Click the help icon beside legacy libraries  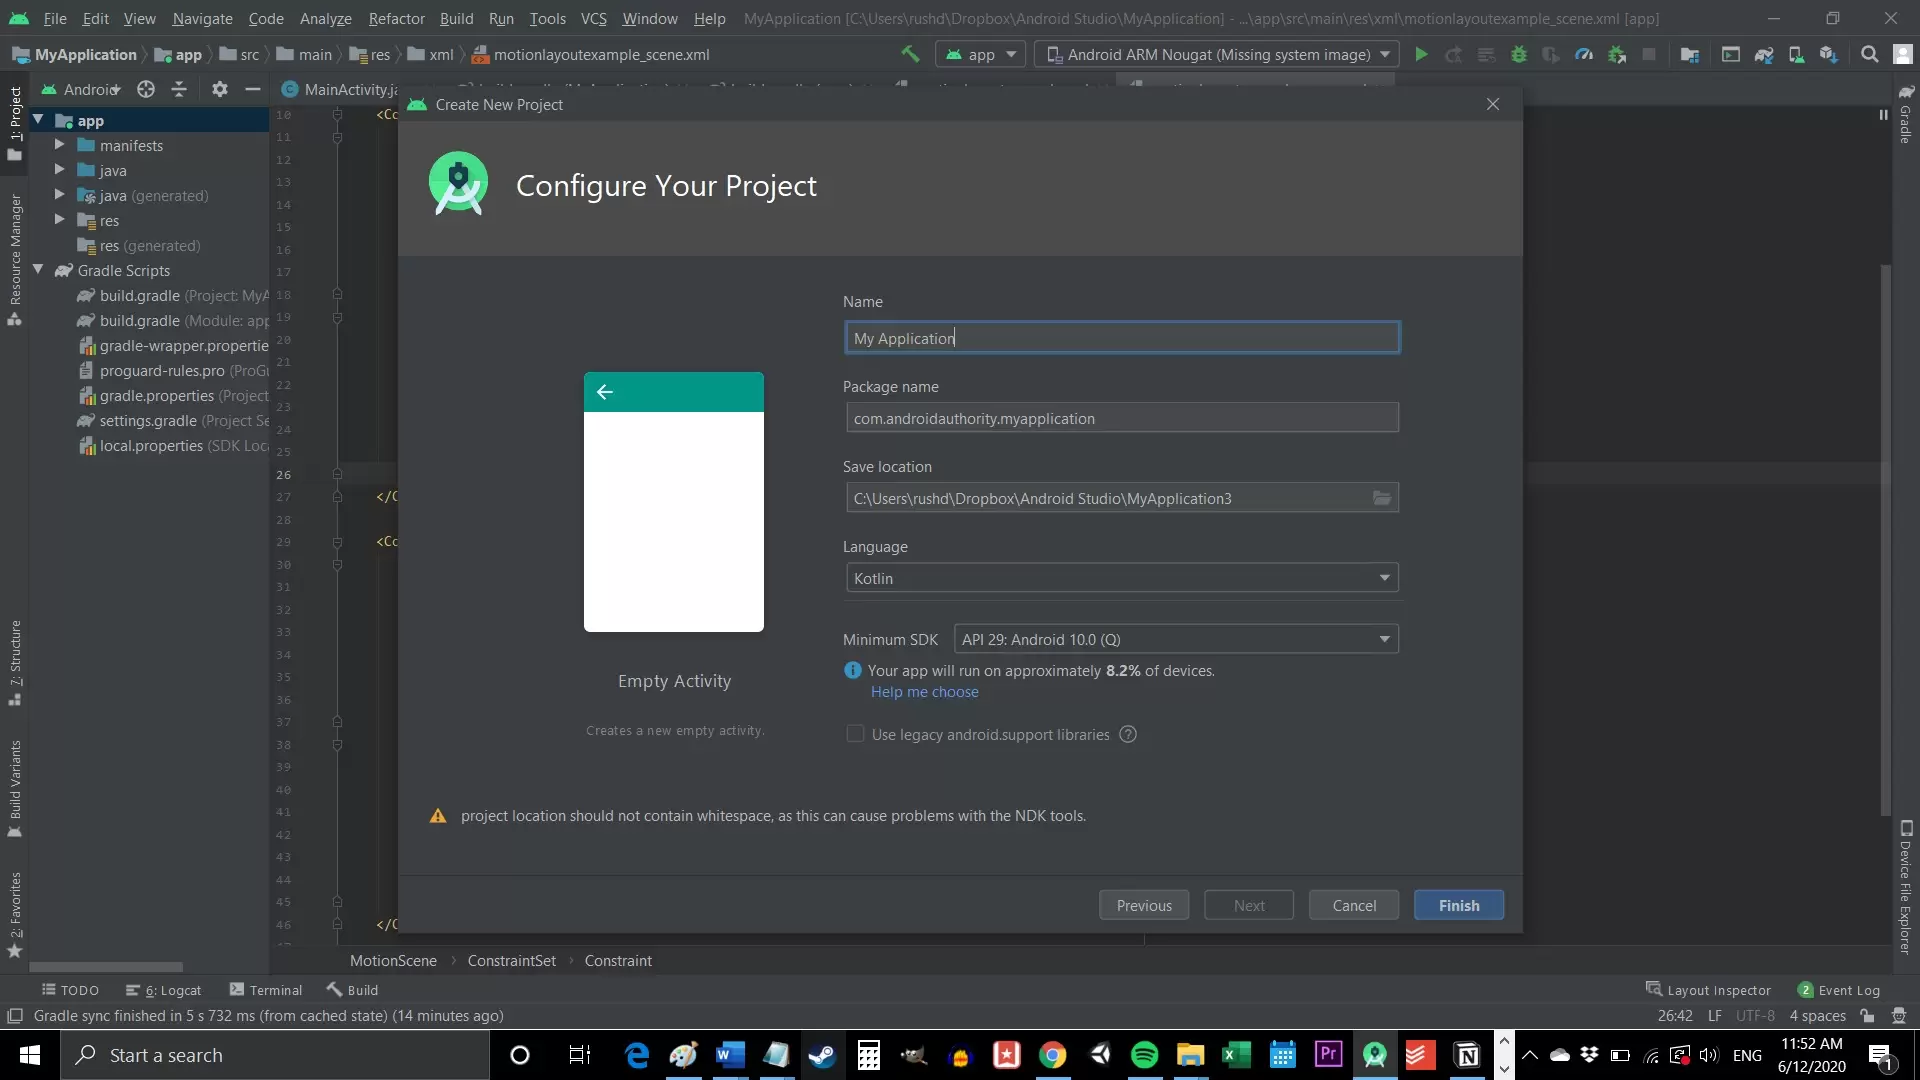[x=1128, y=734]
